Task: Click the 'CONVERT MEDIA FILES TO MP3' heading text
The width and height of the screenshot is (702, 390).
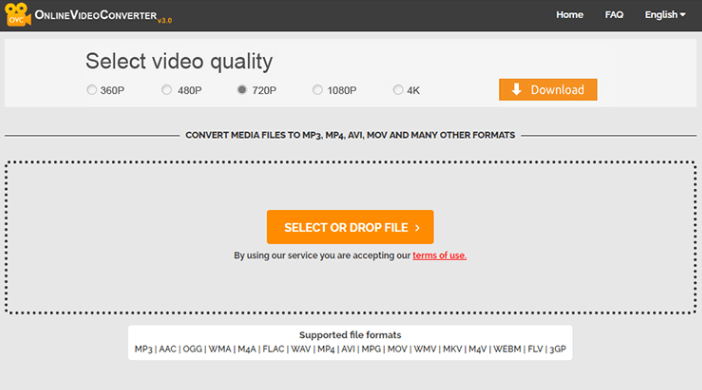Action: point(350,135)
